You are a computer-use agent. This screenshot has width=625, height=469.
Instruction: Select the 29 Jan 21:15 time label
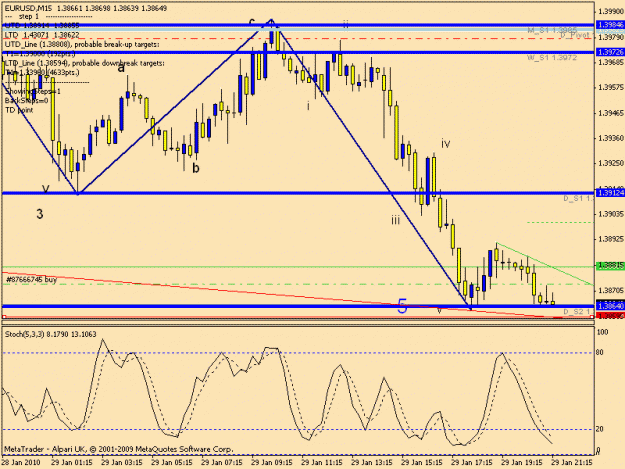tap(572, 463)
